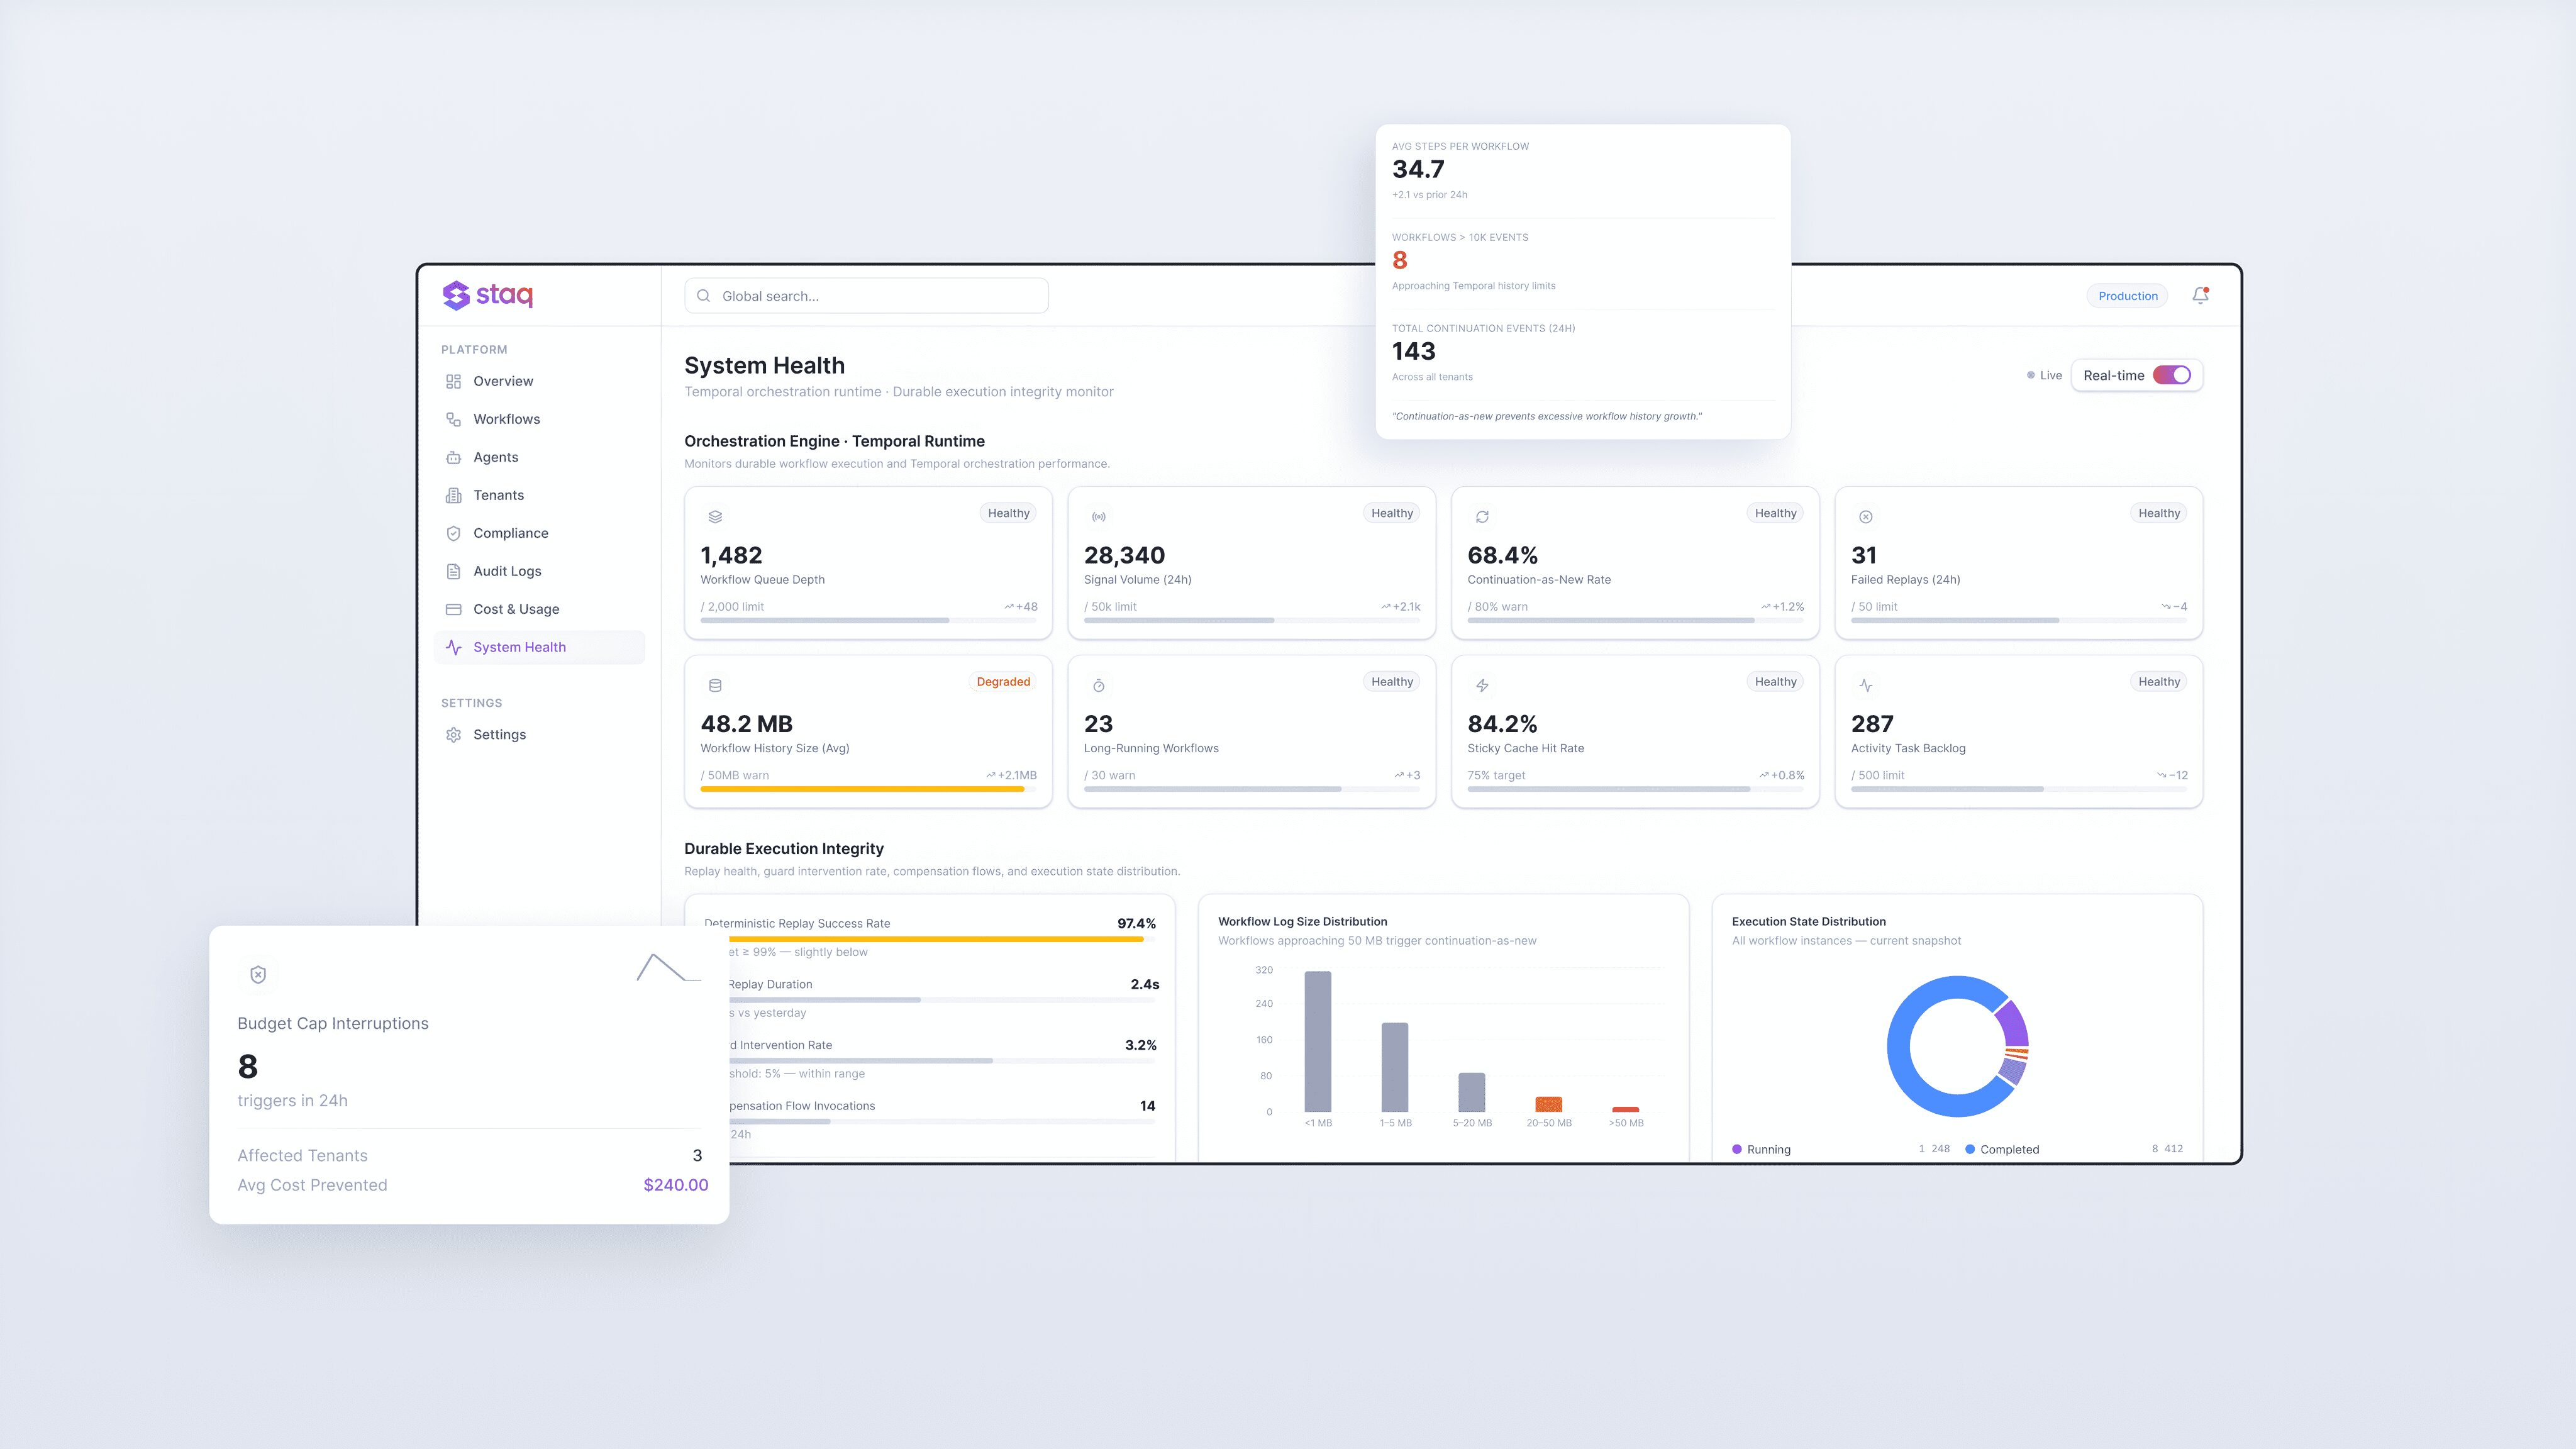
Task: Click the Production environment badge
Action: click(2127, 296)
